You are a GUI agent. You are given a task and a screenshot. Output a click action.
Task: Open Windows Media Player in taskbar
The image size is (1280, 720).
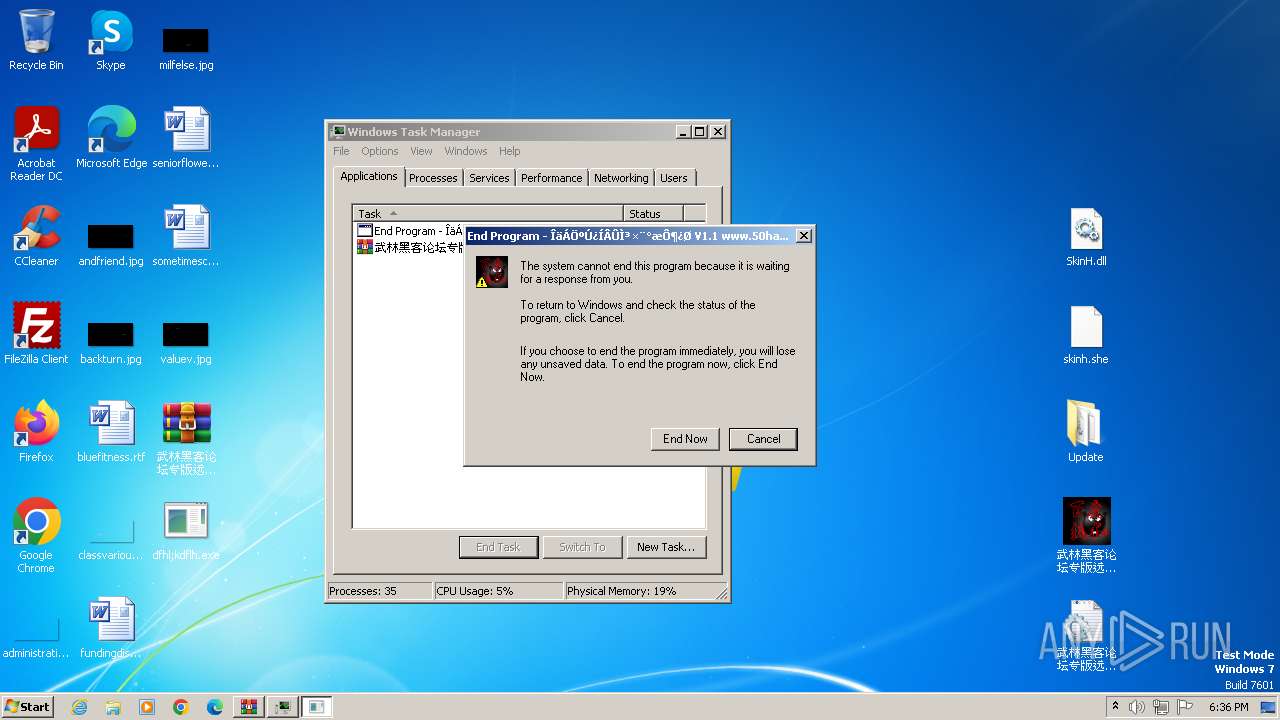(147, 707)
